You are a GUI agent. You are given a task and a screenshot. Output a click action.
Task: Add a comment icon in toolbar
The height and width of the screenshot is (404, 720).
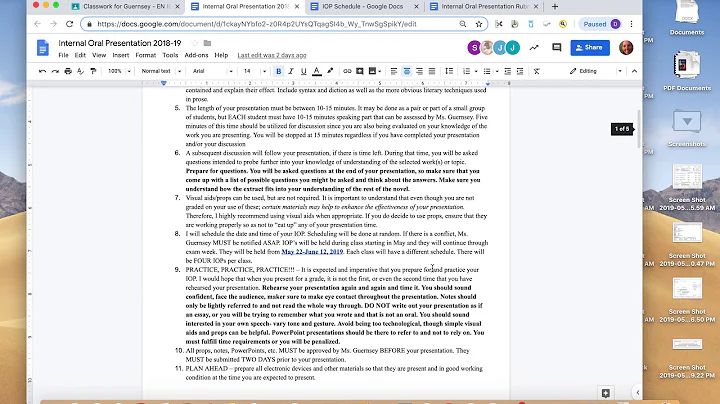(360, 71)
